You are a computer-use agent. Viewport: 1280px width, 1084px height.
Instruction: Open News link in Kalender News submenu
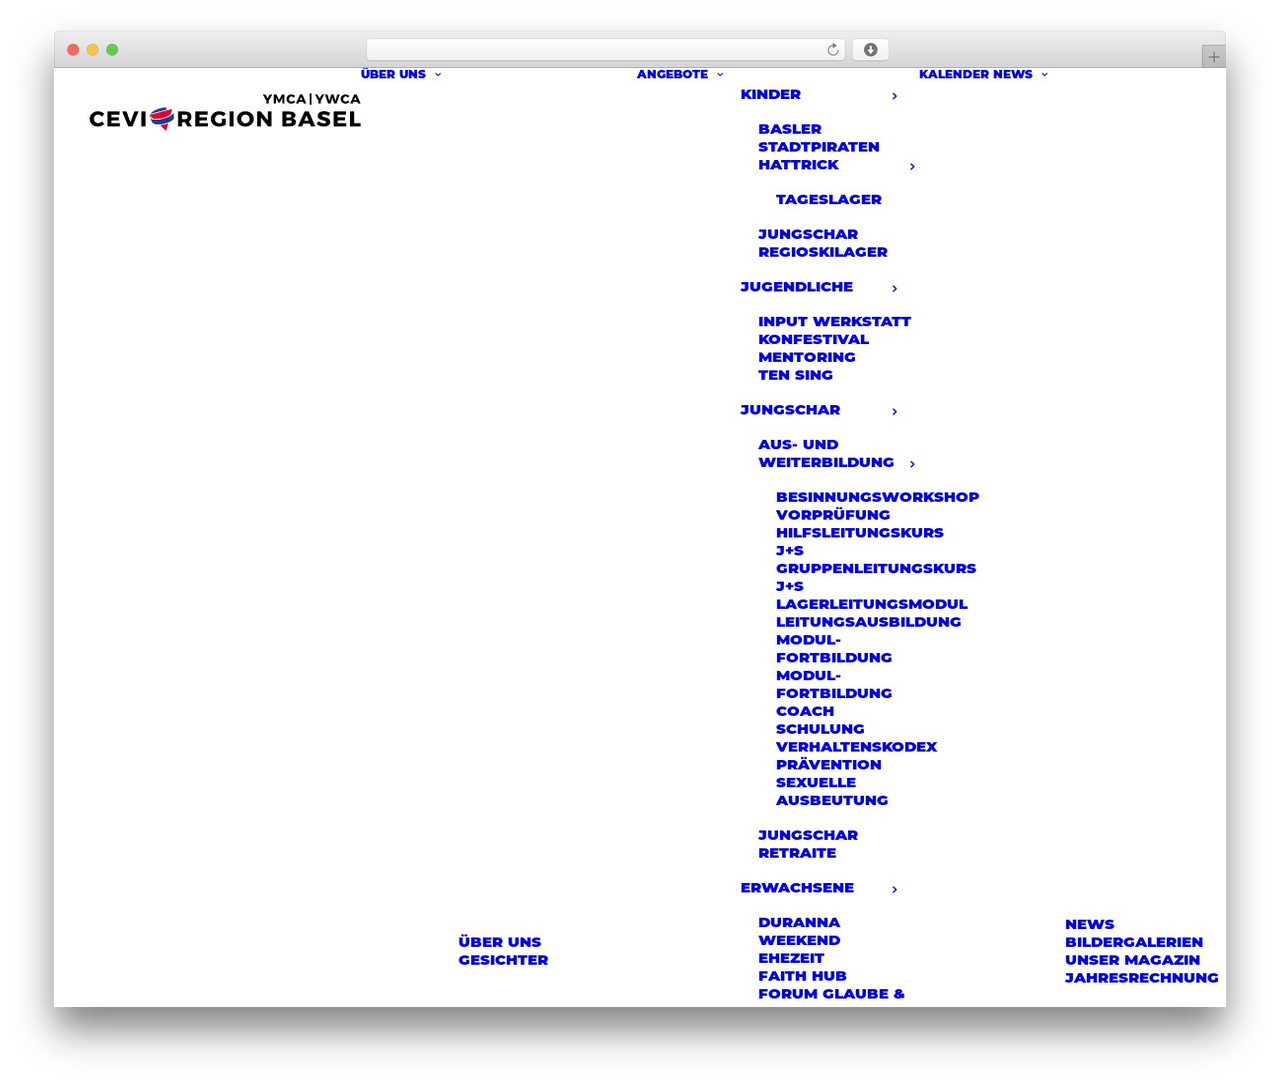[1089, 925]
